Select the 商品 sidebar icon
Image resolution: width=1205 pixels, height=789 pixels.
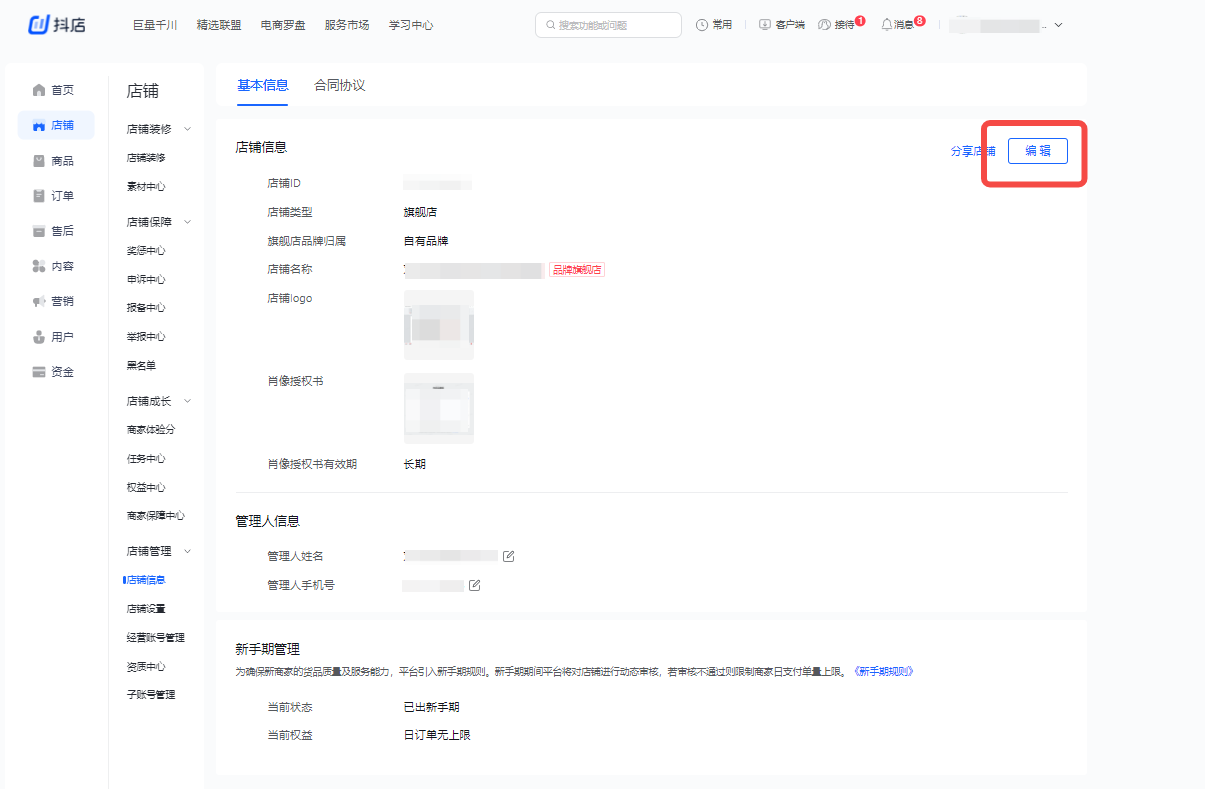coord(40,161)
